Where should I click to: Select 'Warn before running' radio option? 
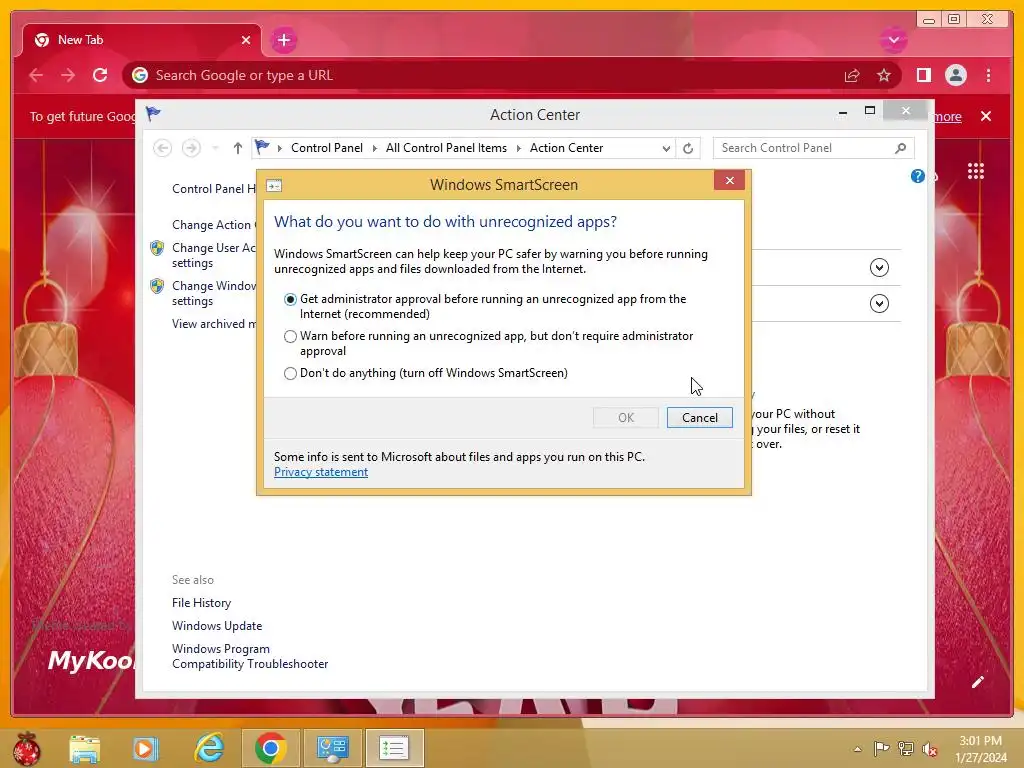290,336
